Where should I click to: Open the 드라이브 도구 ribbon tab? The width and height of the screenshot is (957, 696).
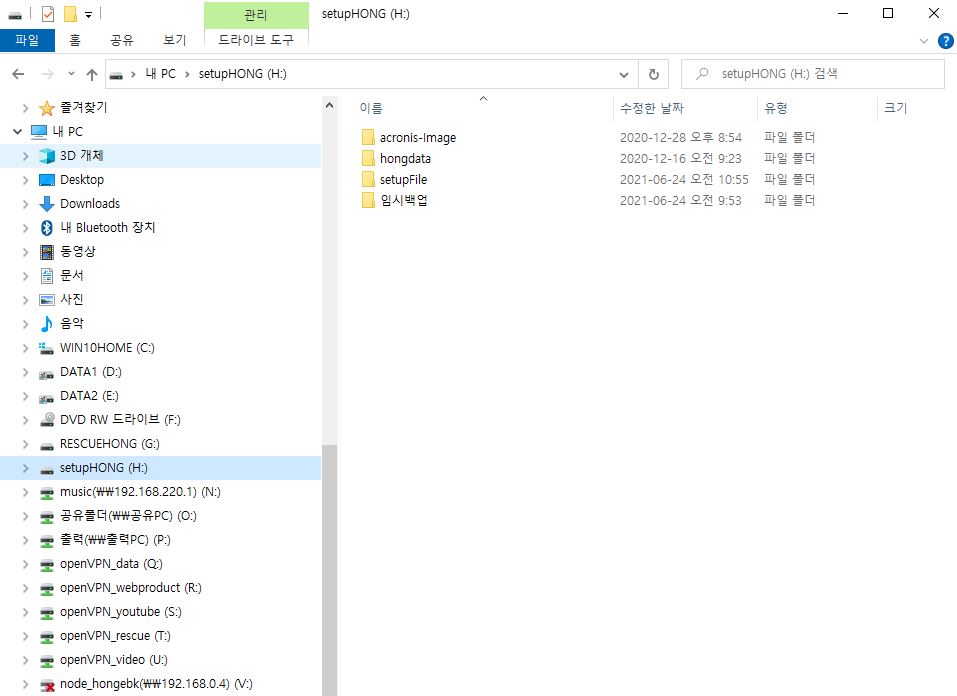tap(256, 40)
